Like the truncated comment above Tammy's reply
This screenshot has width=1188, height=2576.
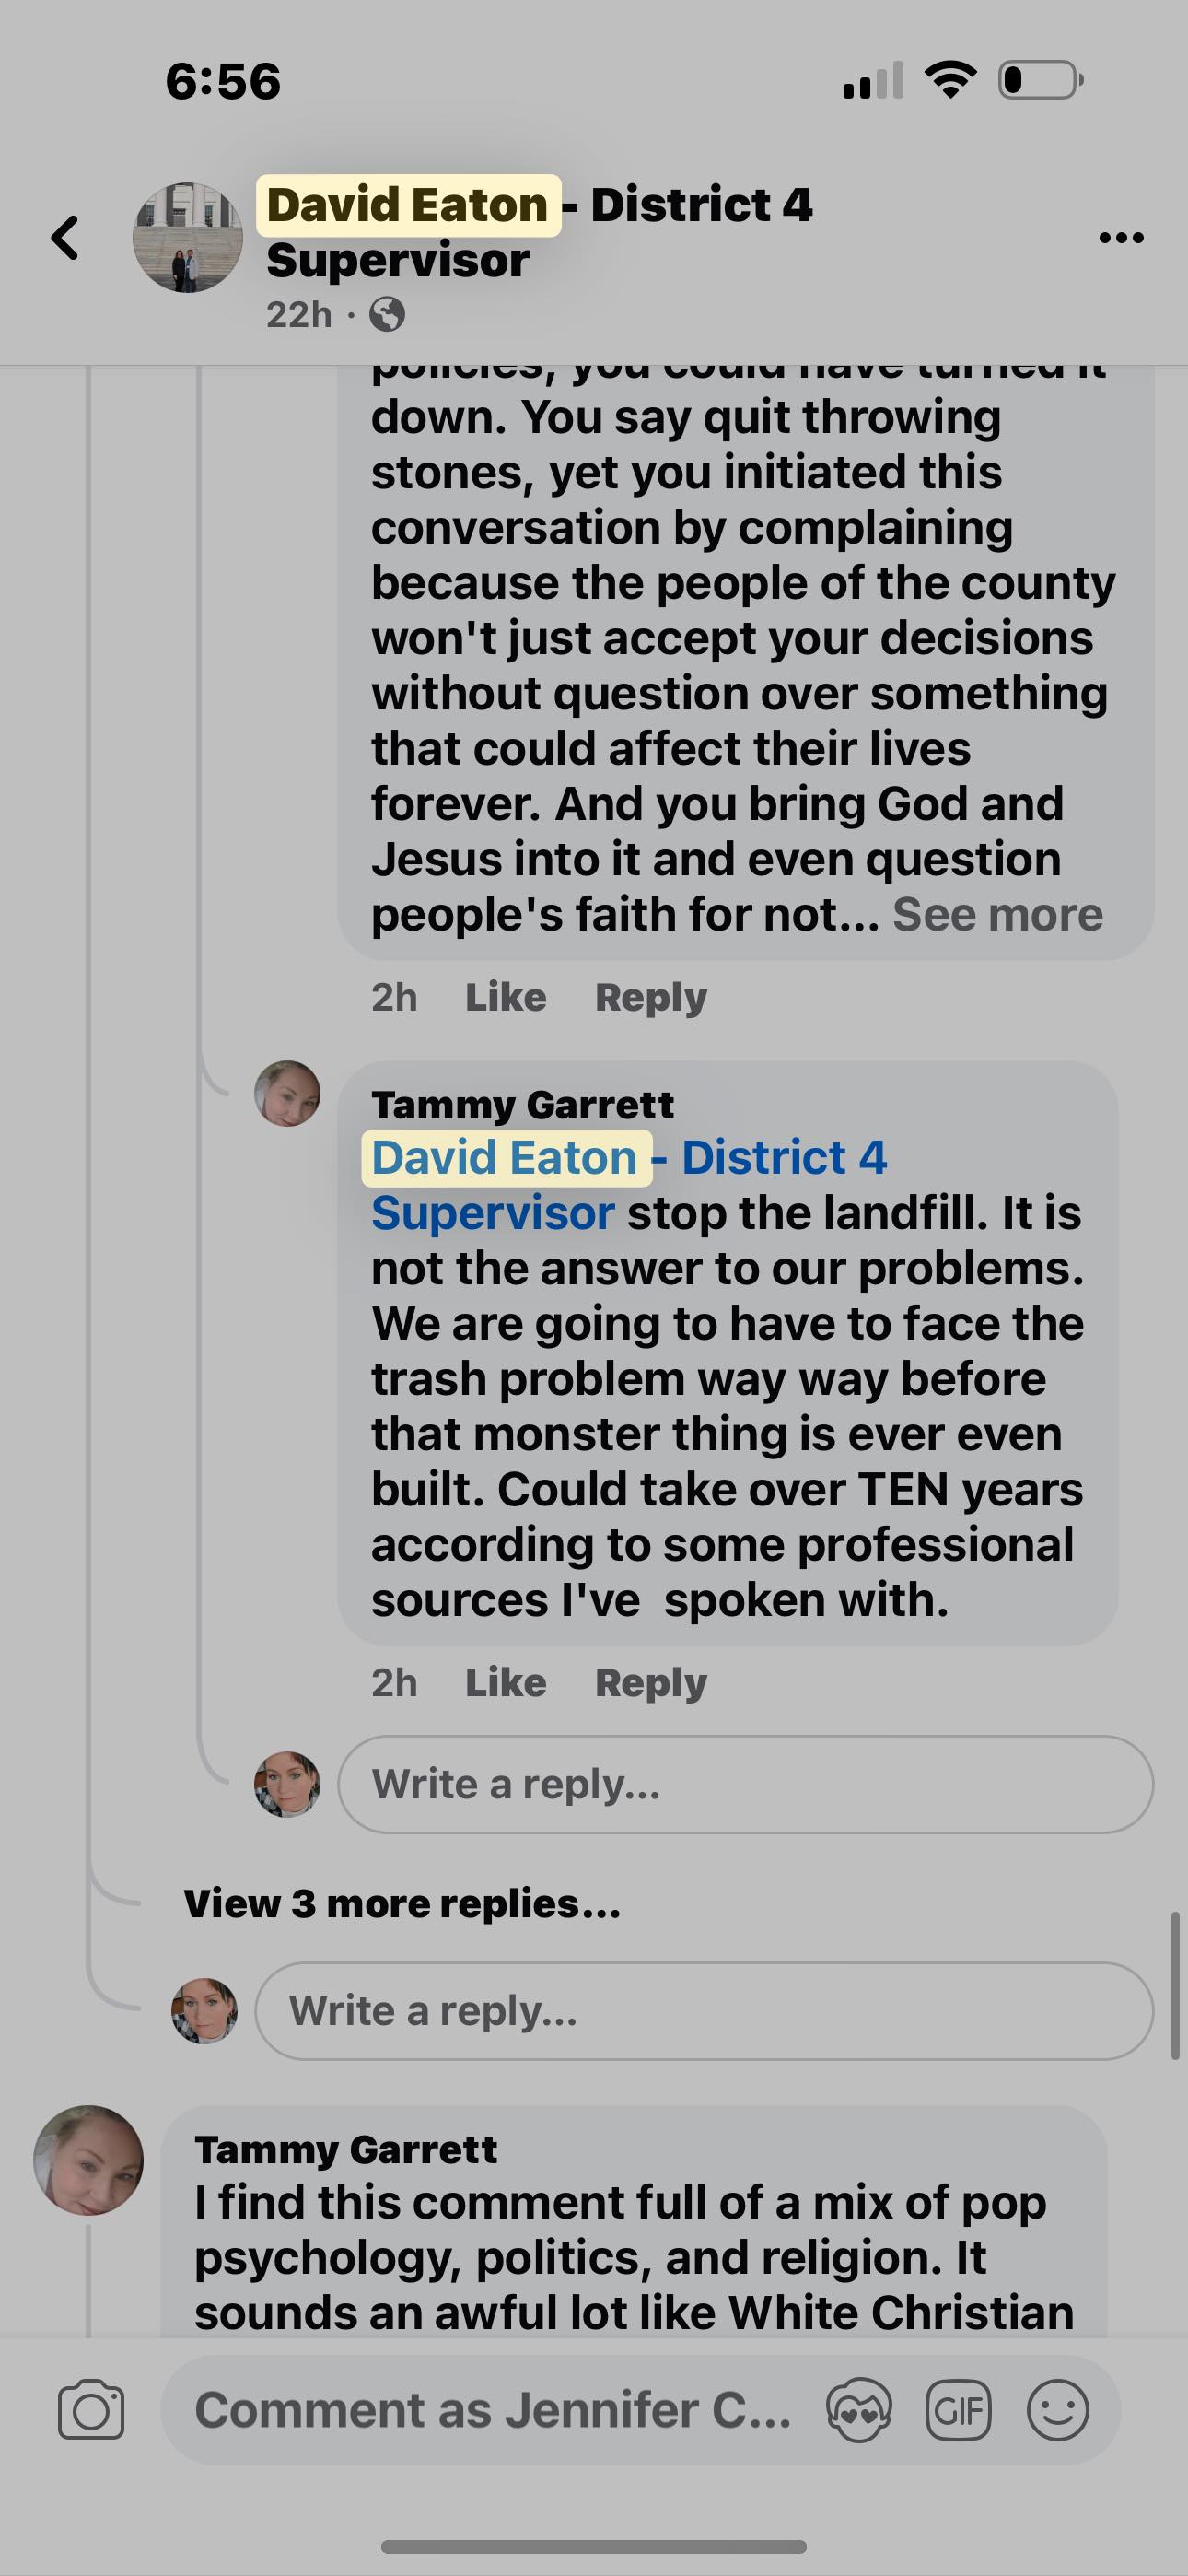(x=505, y=997)
